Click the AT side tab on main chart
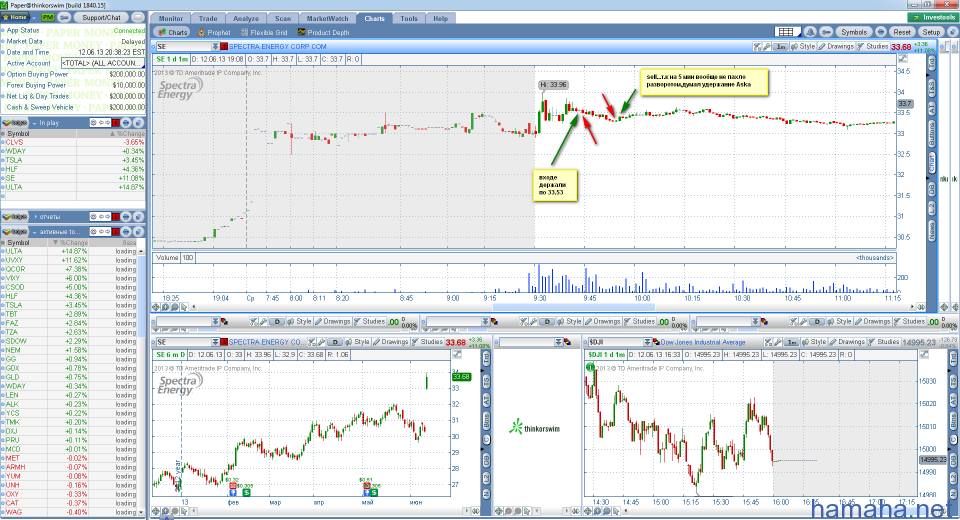960x520 pixels. point(932,108)
